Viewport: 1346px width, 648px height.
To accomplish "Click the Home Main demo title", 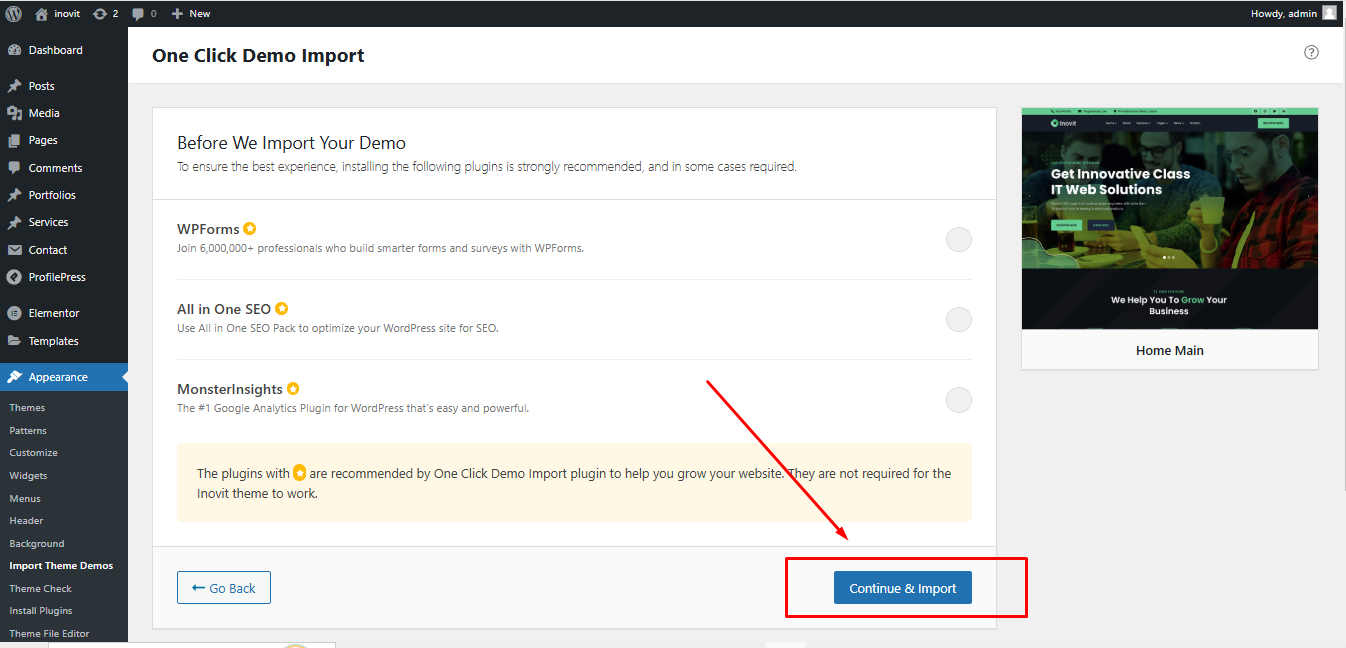I will coord(1170,351).
